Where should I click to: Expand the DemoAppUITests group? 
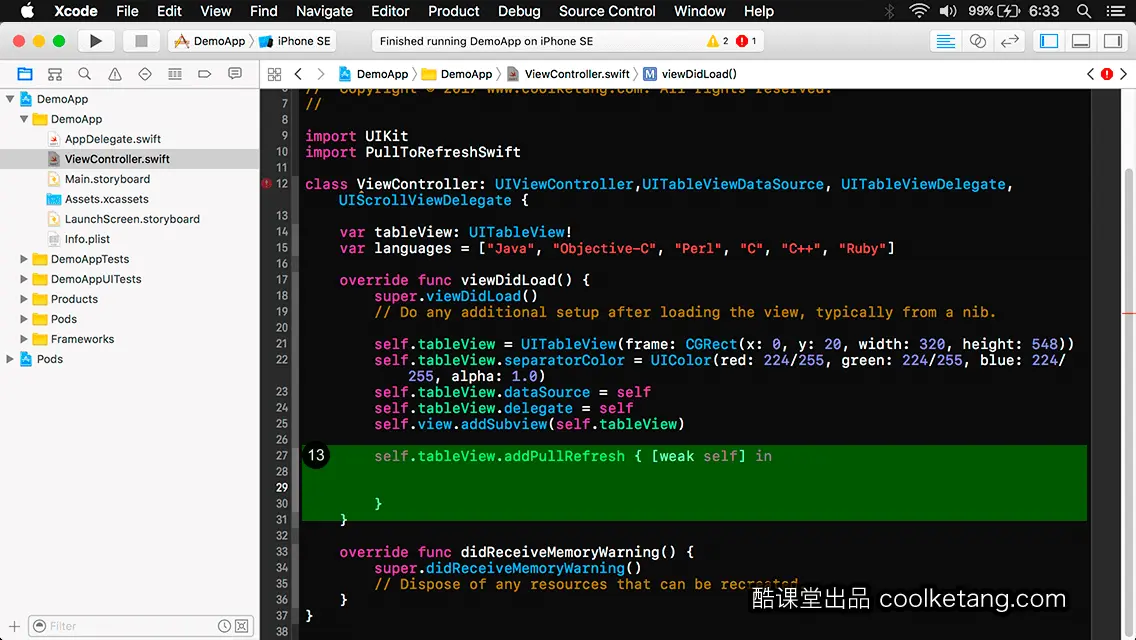(24, 279)
